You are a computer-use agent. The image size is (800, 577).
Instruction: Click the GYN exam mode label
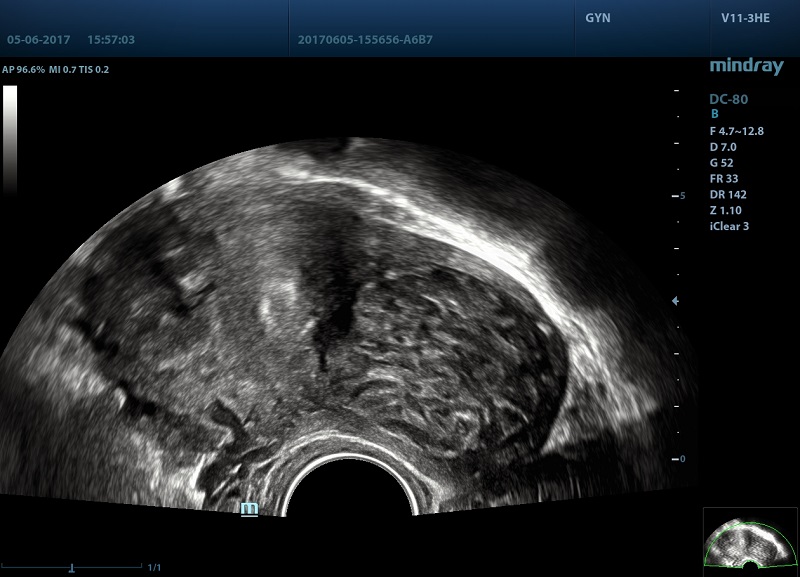click(597, 18)
